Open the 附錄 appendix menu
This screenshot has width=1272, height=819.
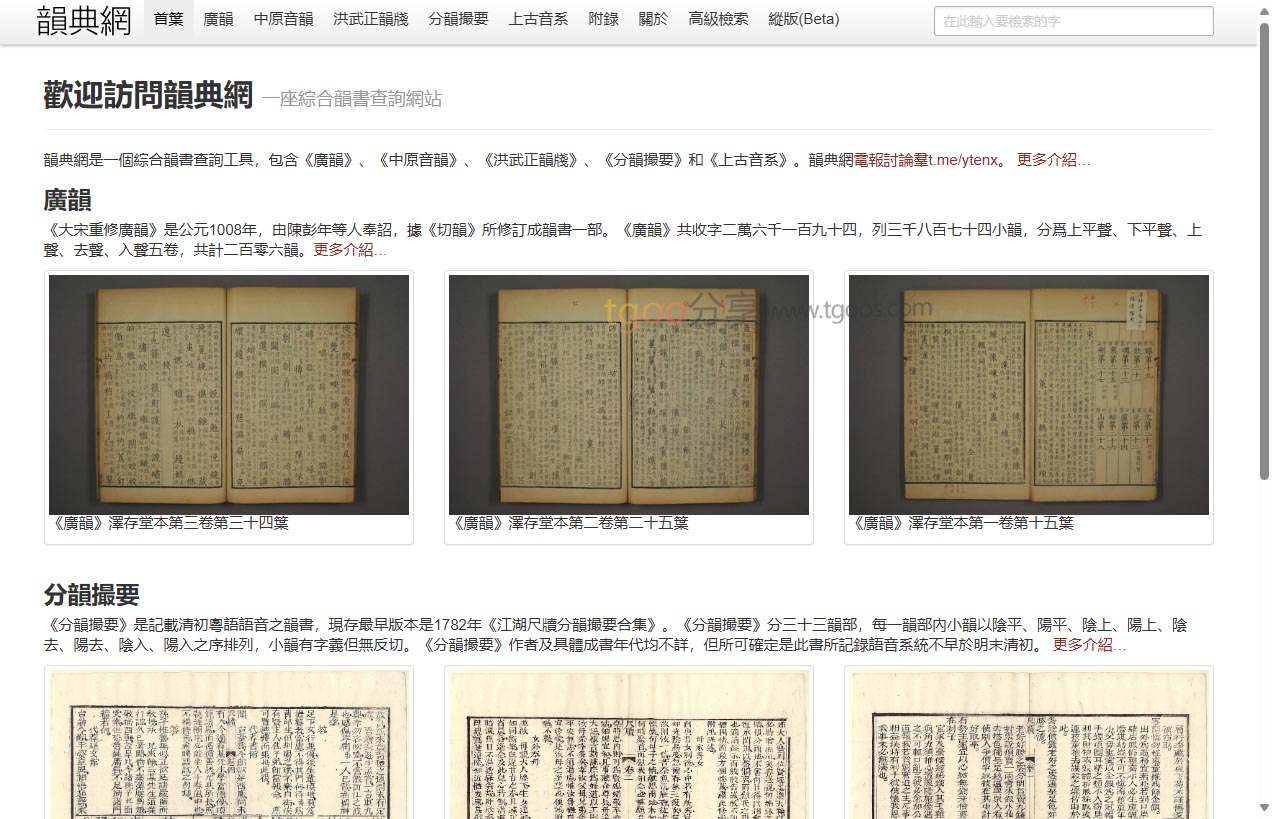[x=603, y=19]
